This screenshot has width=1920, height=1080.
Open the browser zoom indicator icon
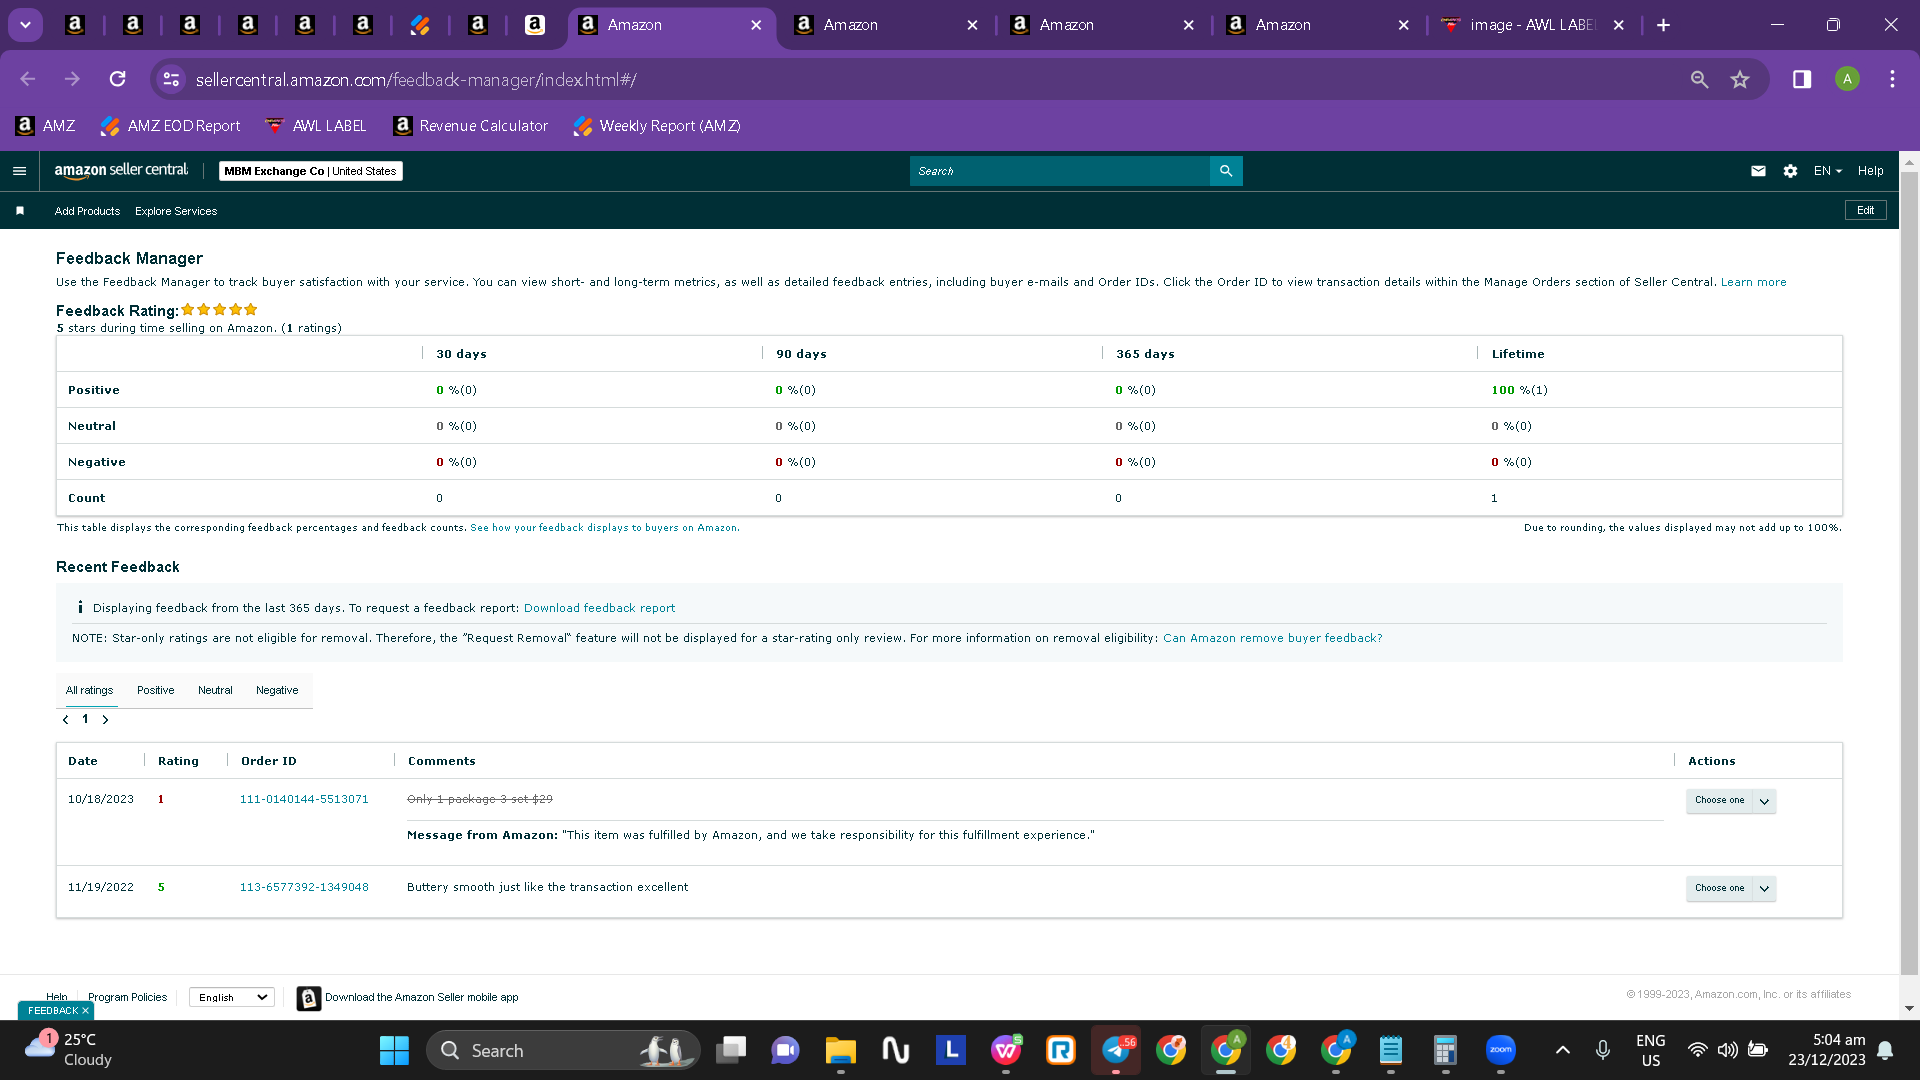click(x=1699, y=79)
